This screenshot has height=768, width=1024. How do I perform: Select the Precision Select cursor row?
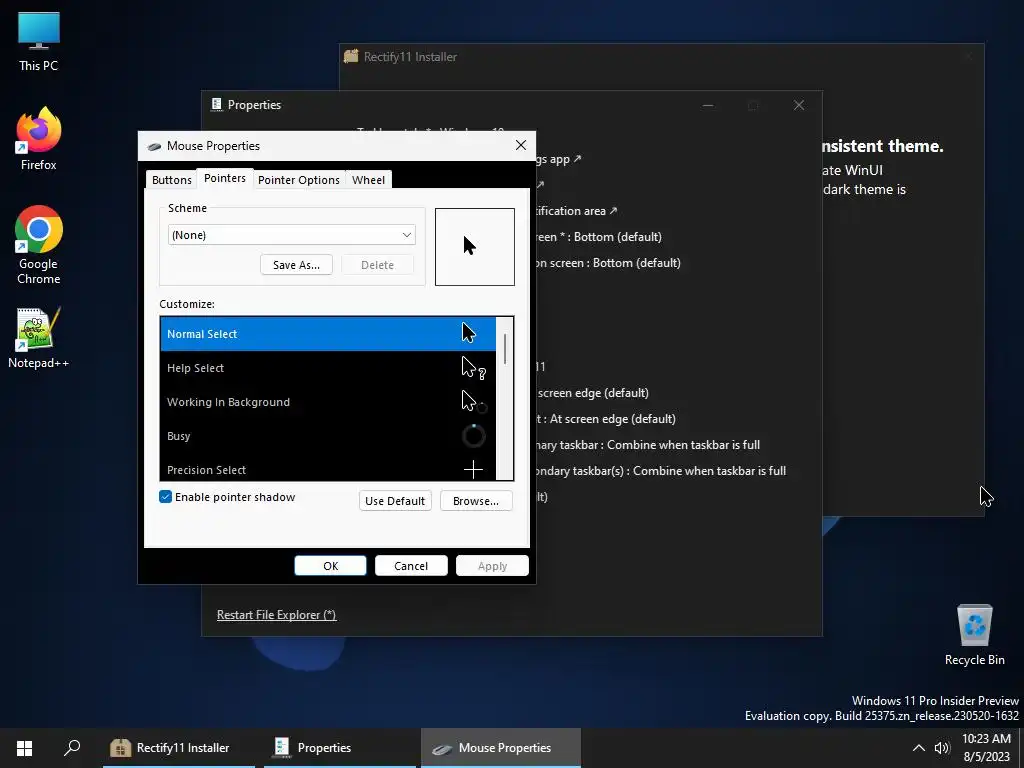(x=328, y=468)
